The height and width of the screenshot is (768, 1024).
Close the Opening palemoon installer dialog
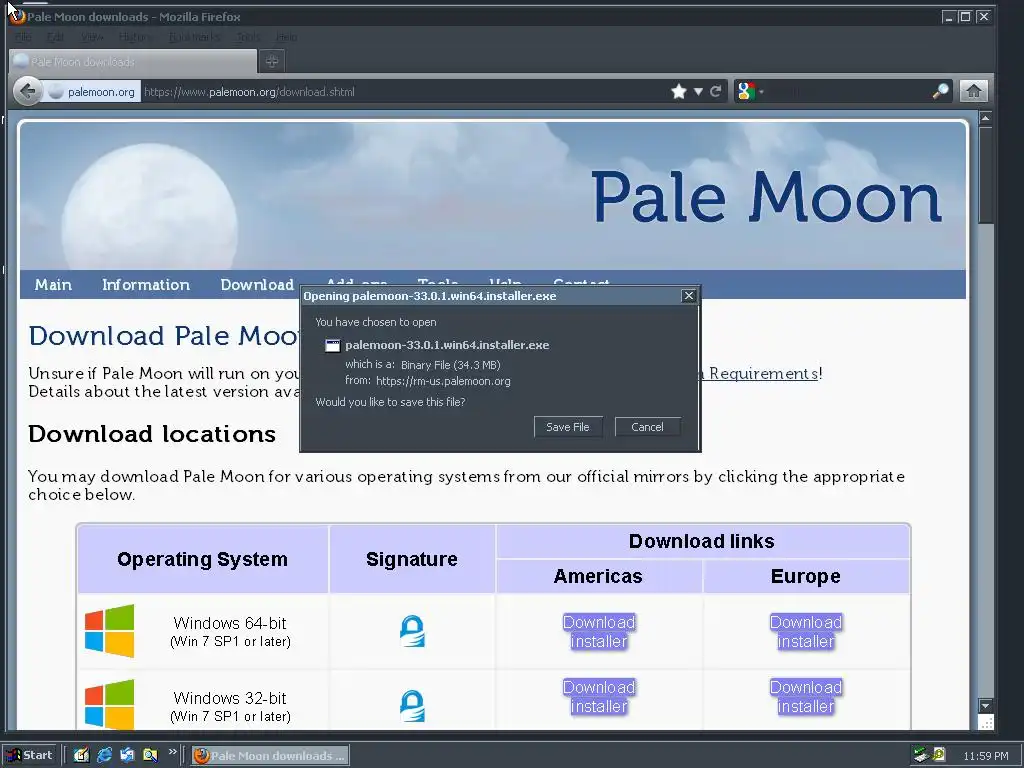(688, 296)
